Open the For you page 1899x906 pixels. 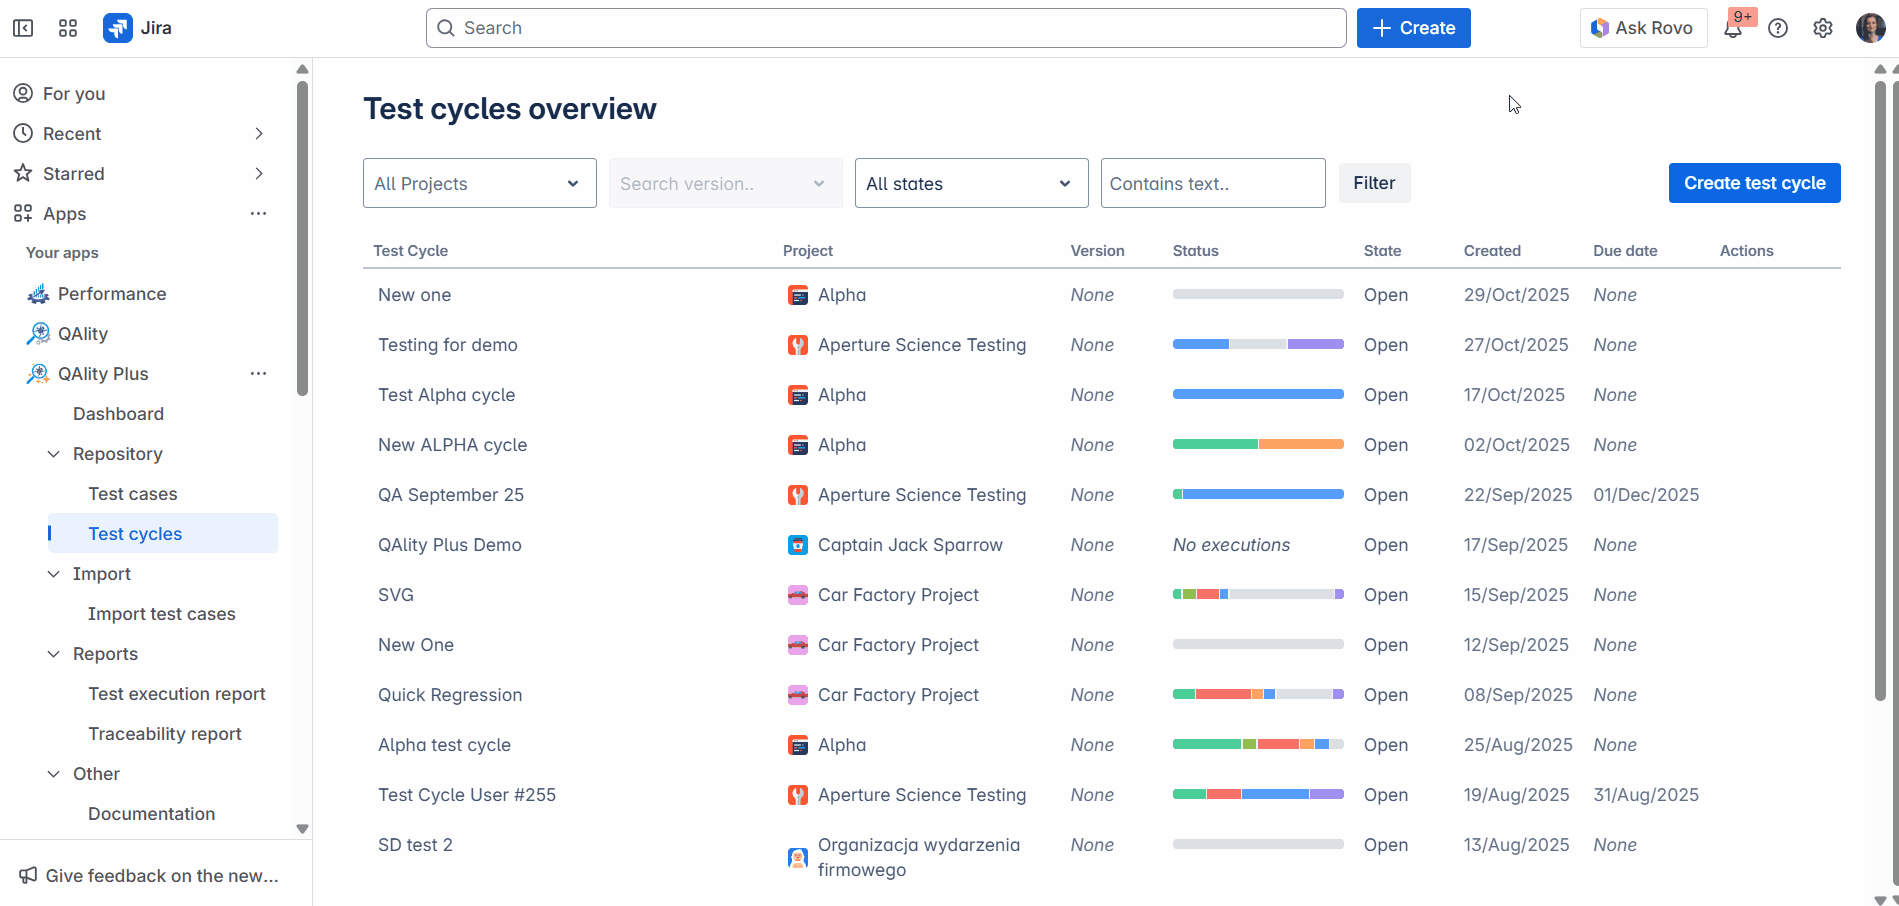74,94
